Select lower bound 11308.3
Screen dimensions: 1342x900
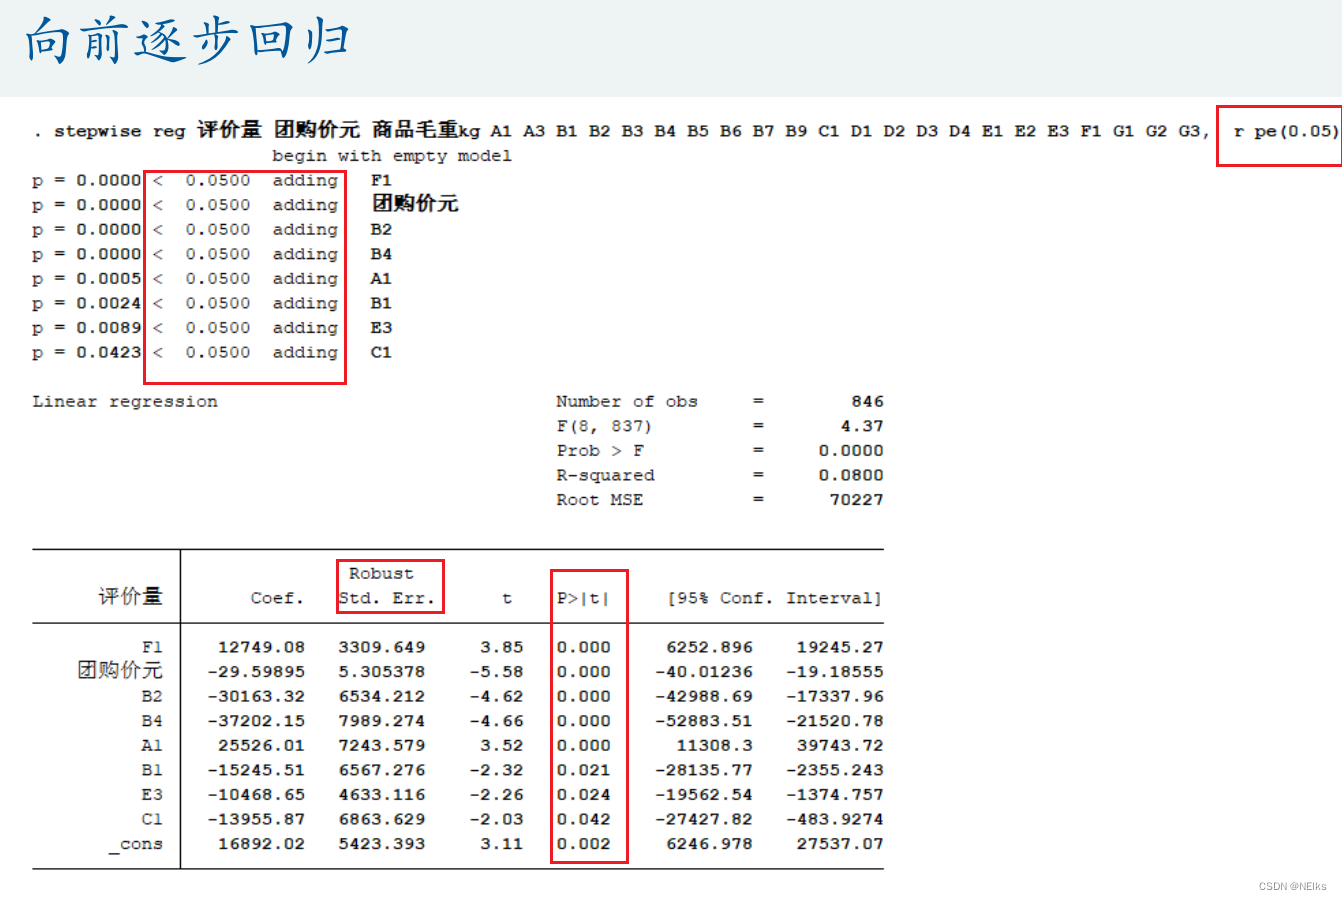tap(715, 746)
